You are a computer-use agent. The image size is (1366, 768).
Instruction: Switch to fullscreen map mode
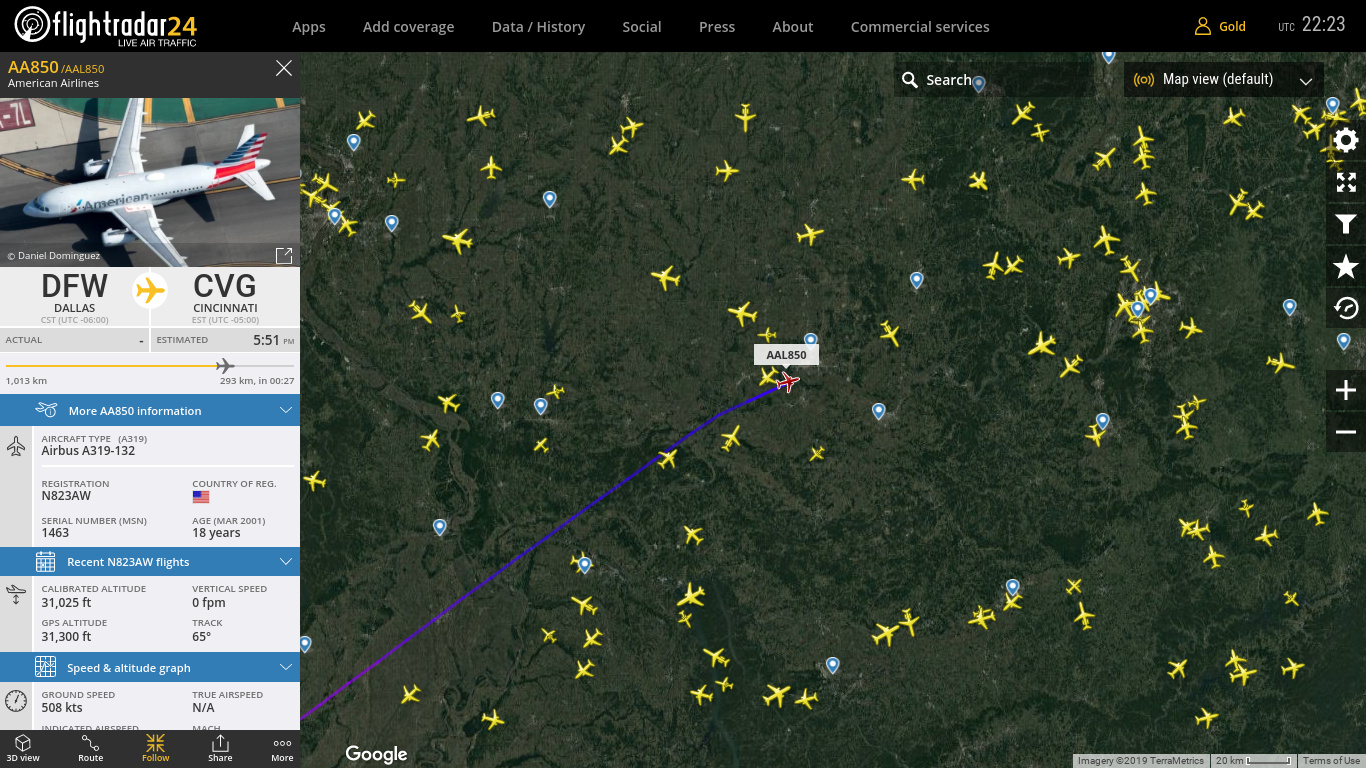click(x=1346, y=182)
